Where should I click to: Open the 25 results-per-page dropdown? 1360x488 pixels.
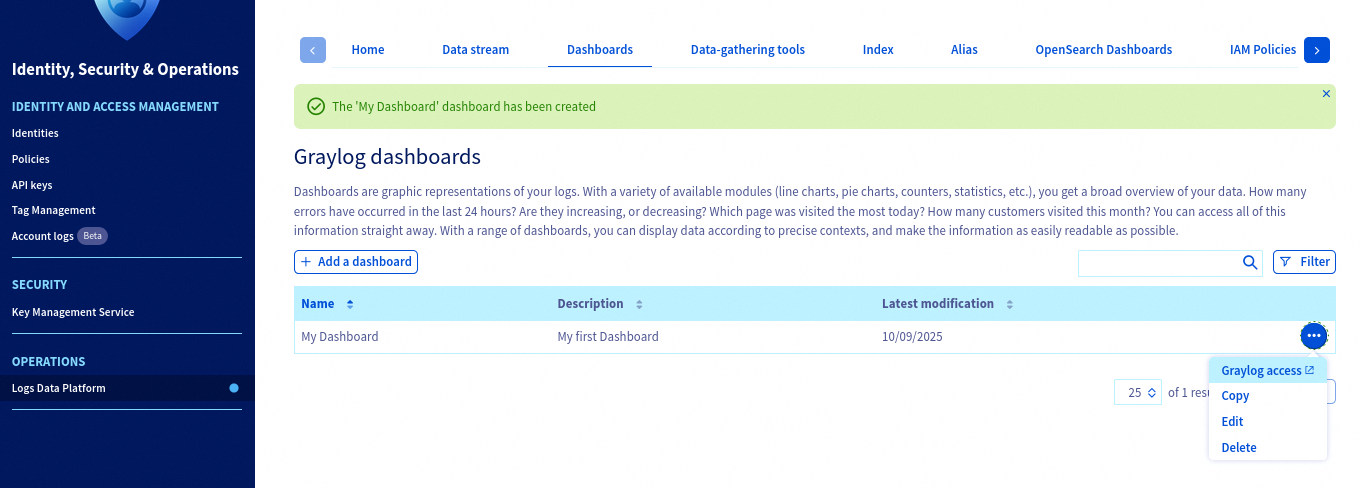tap(1138, 393)
